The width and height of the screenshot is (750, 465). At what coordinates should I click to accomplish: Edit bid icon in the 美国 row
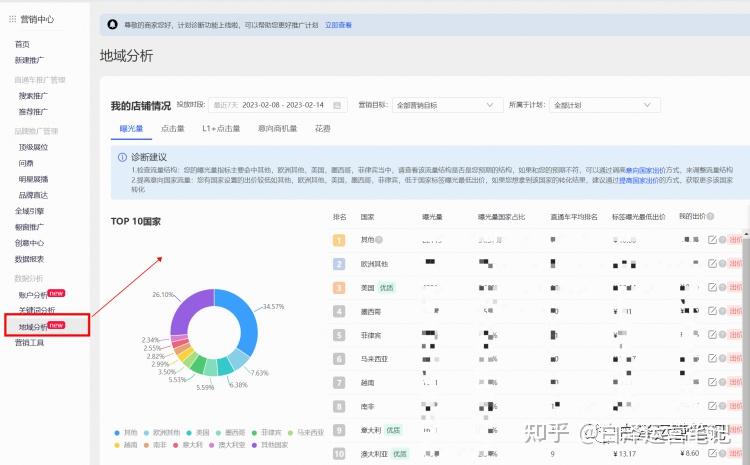712,287
